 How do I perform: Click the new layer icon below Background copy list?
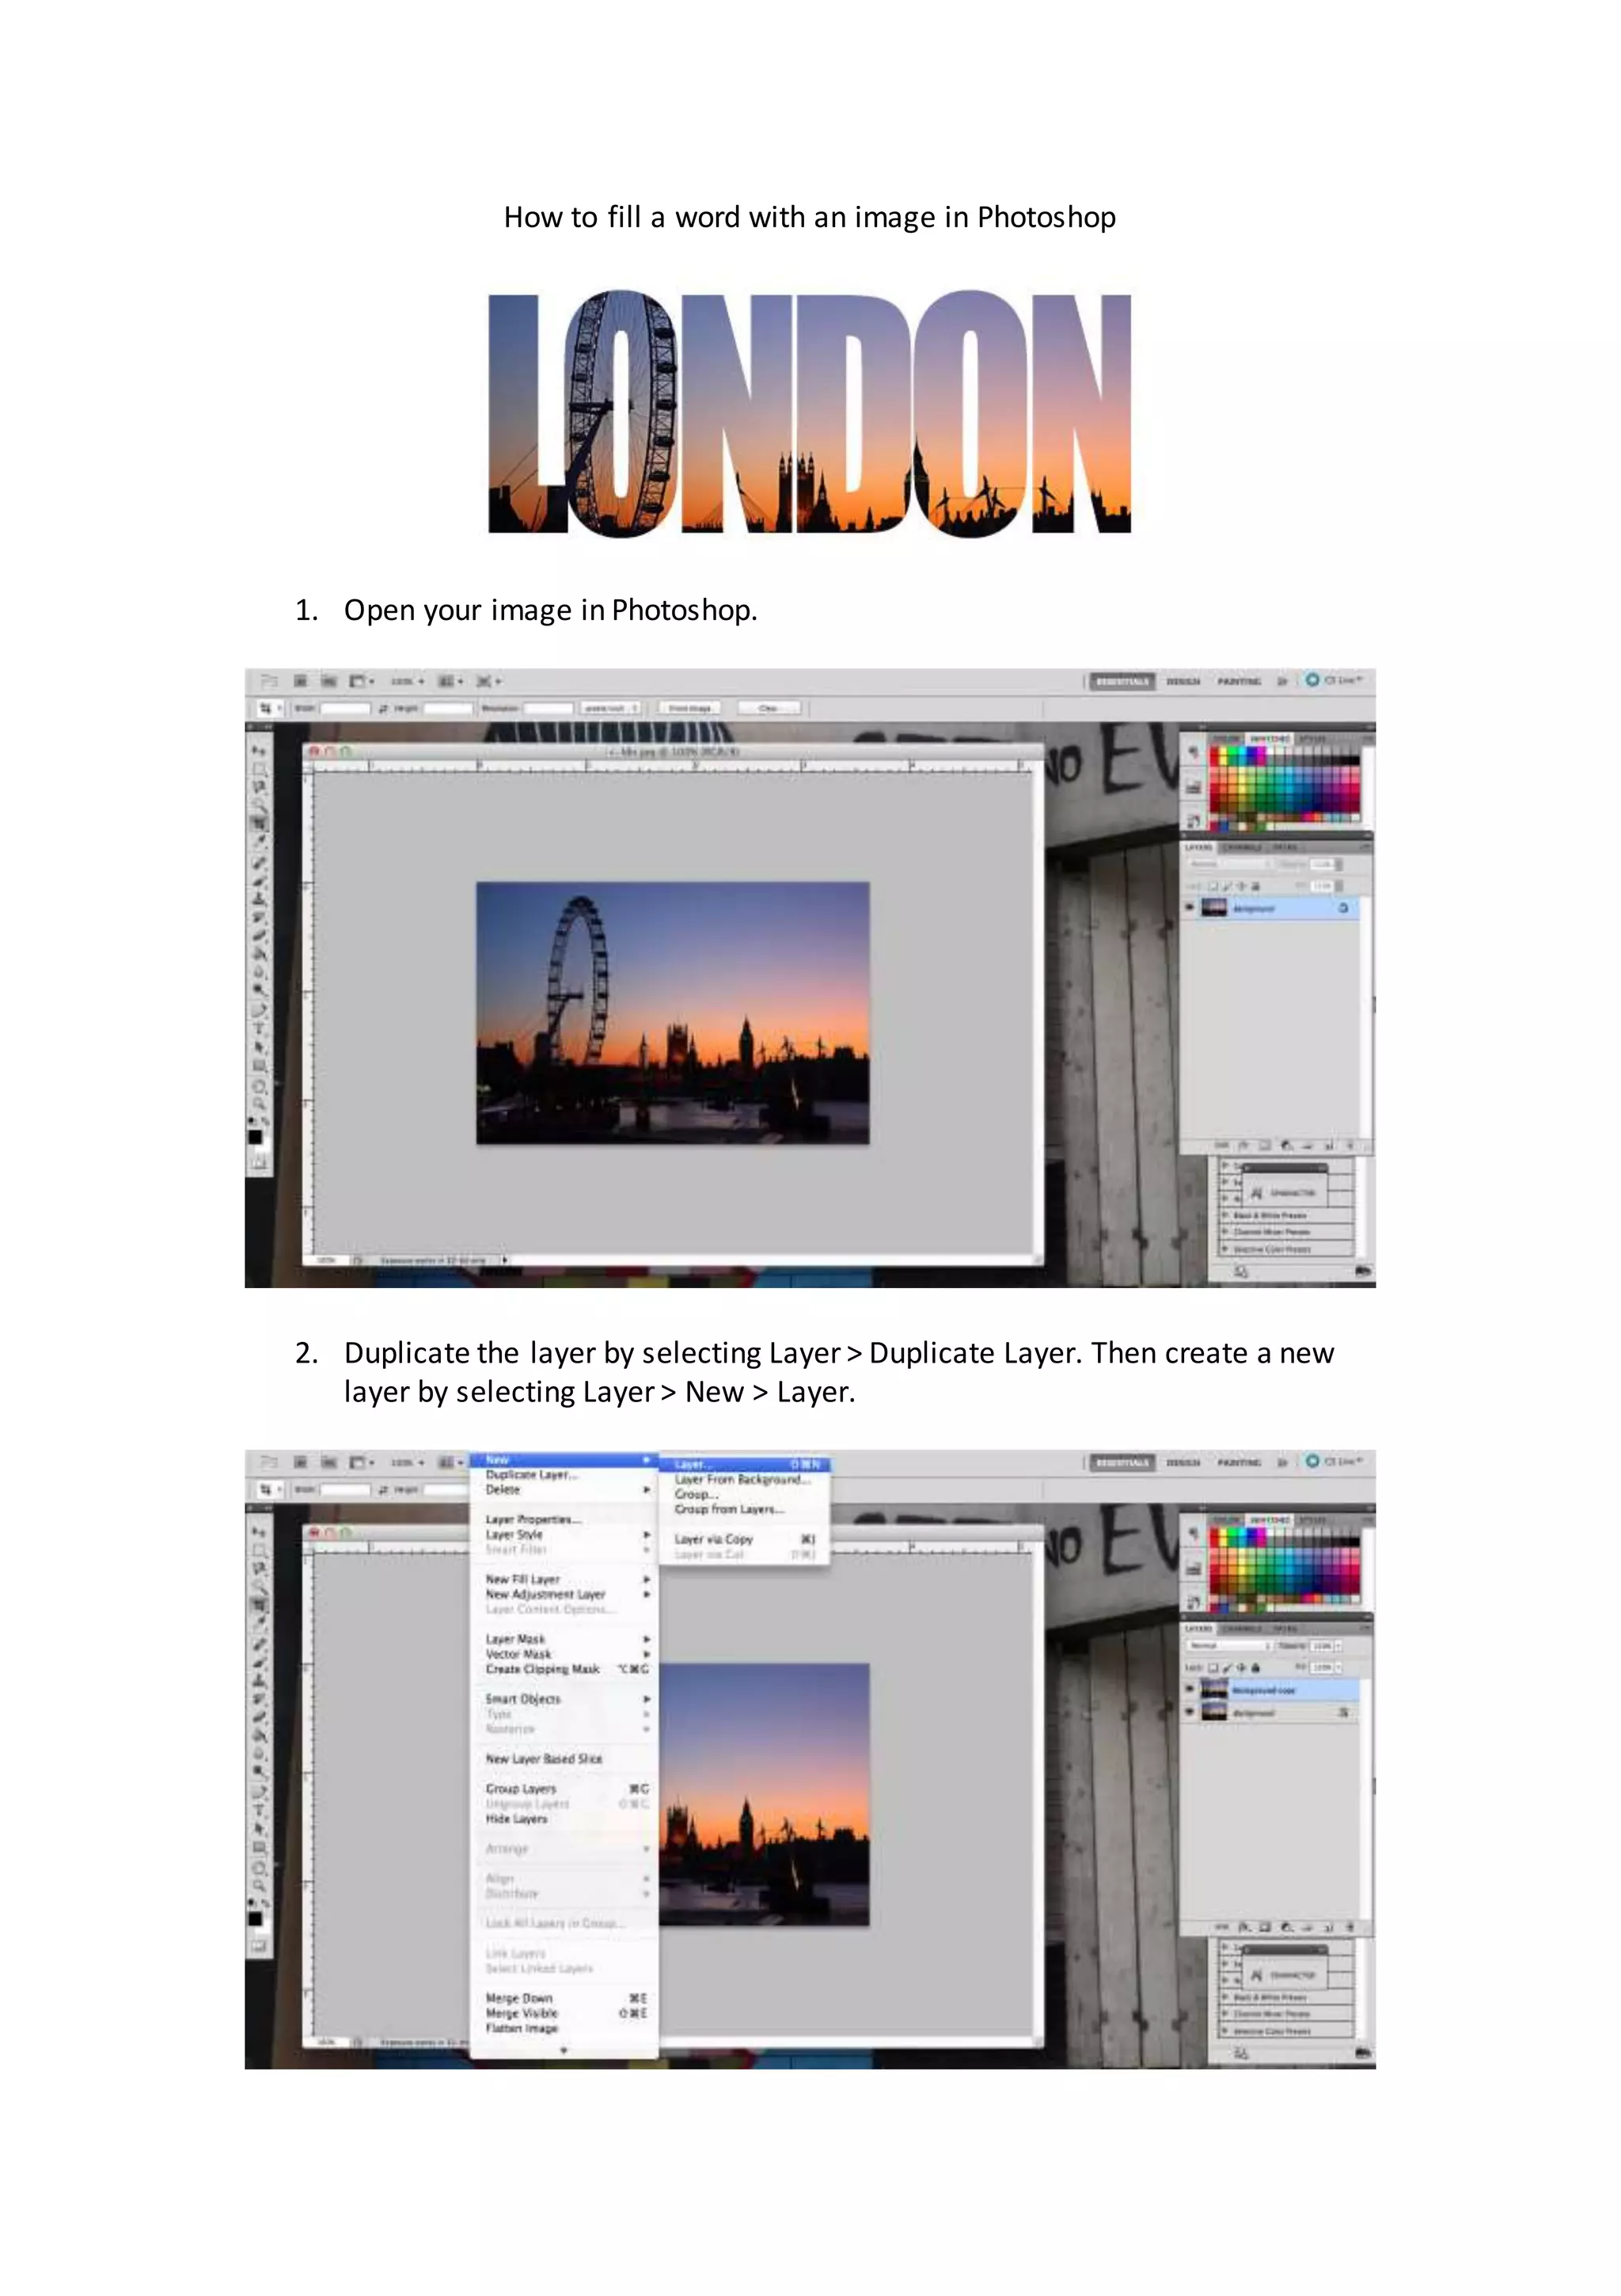(1329, 1927)
